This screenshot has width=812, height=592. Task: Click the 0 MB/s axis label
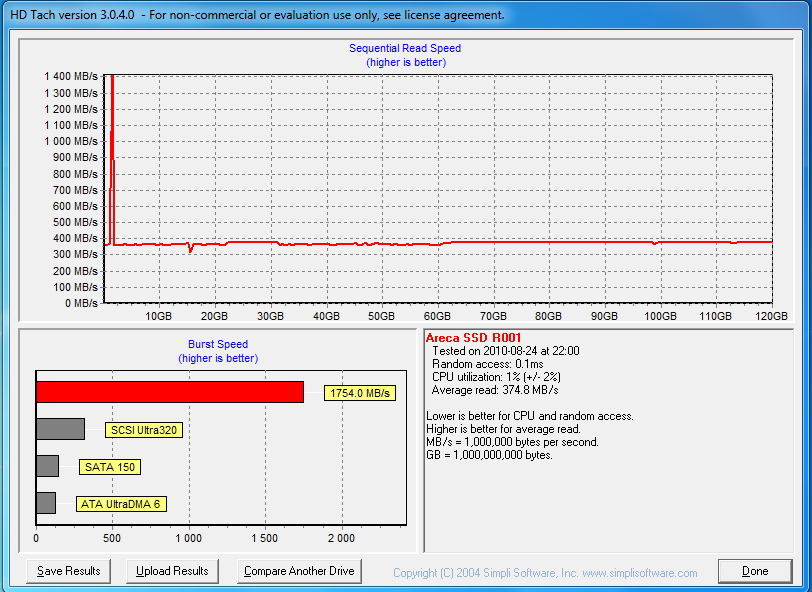(81, 303)
